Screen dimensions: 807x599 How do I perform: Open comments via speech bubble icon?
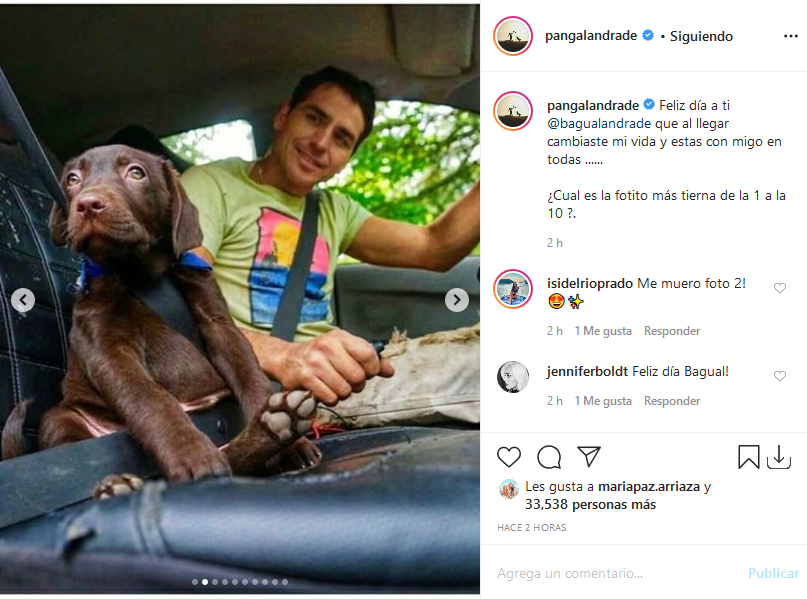click(549, 457)
